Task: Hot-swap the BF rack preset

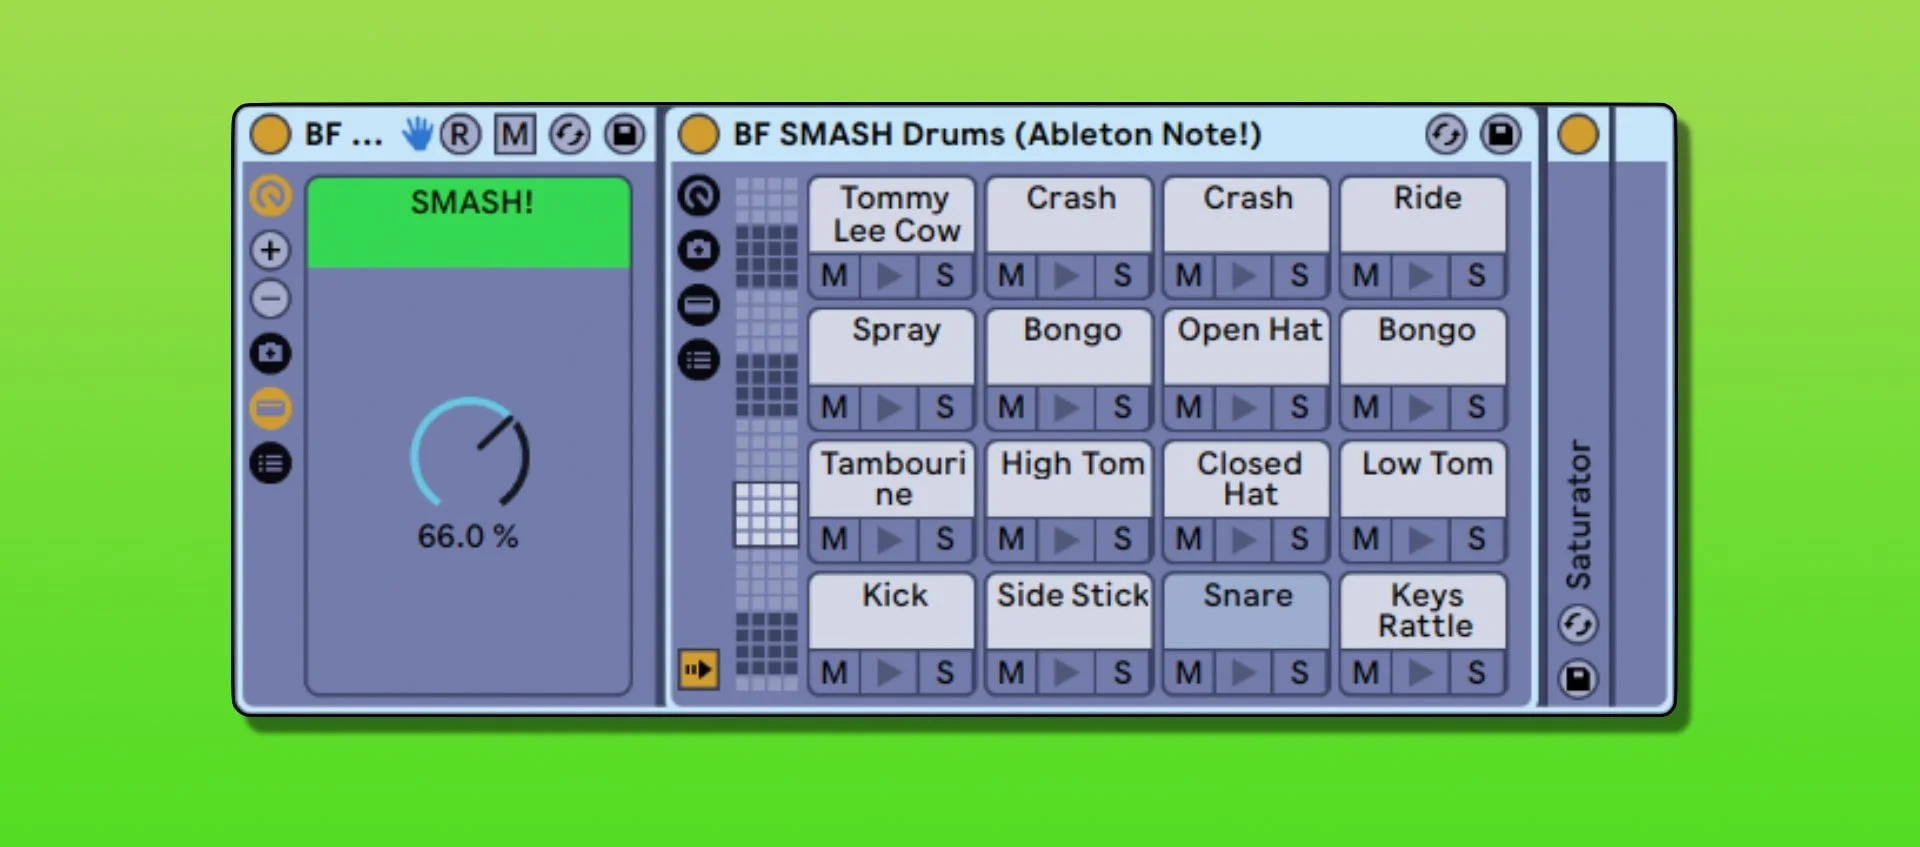Action: (x=570, y=134)
